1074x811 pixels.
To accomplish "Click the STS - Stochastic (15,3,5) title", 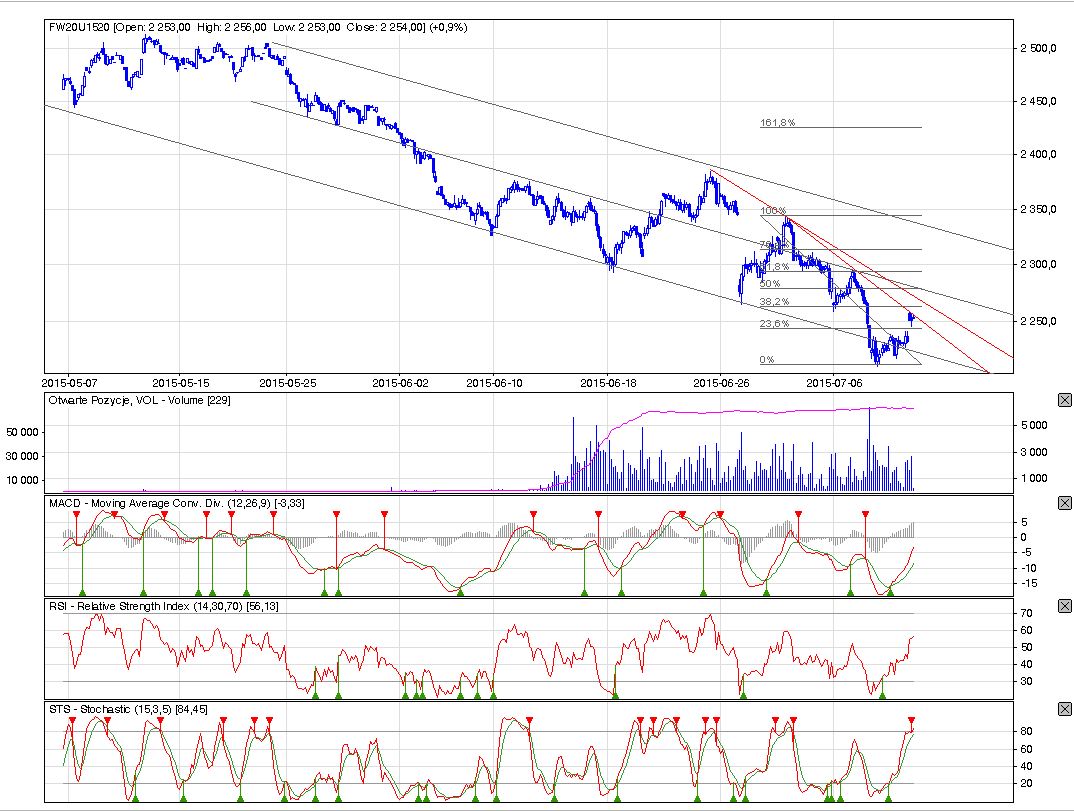I will (x=128, y=710).
